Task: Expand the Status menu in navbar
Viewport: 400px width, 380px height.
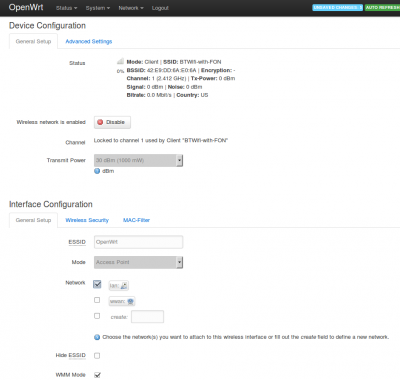Action: click(66, 8)
